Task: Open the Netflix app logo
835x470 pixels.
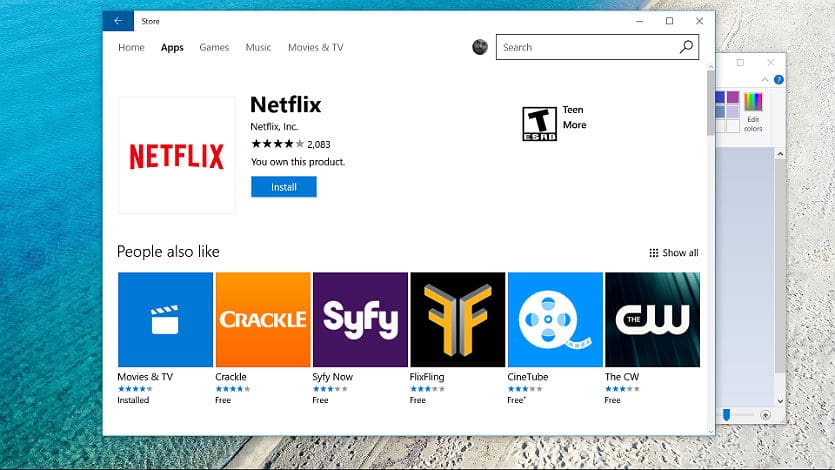Action: point(177,155)
